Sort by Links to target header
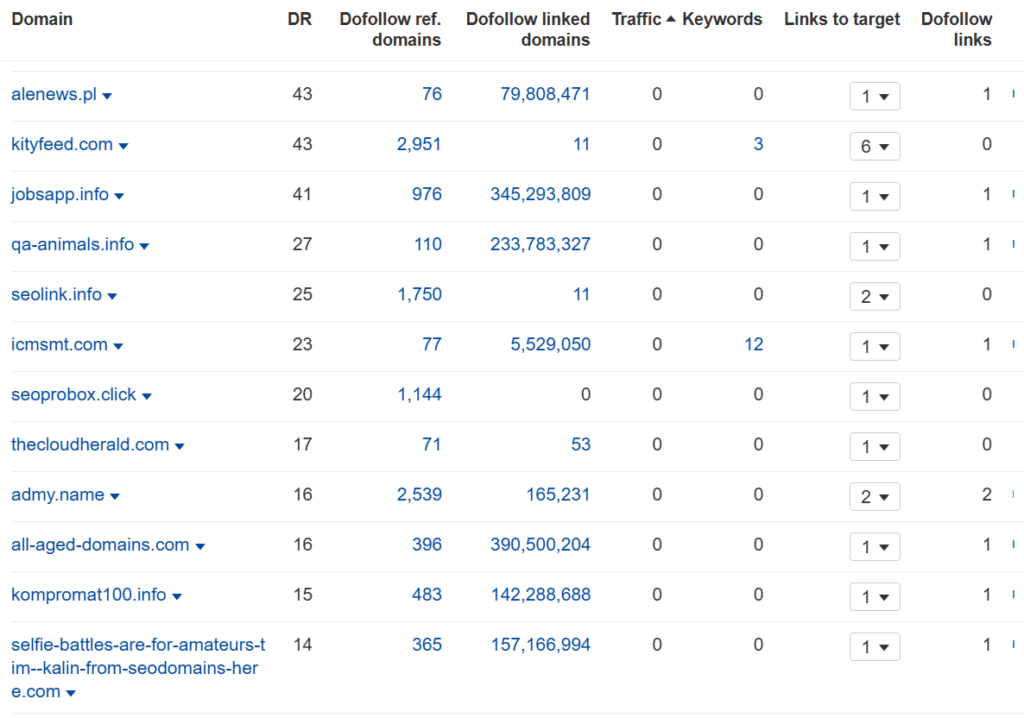 coord(842,19)
